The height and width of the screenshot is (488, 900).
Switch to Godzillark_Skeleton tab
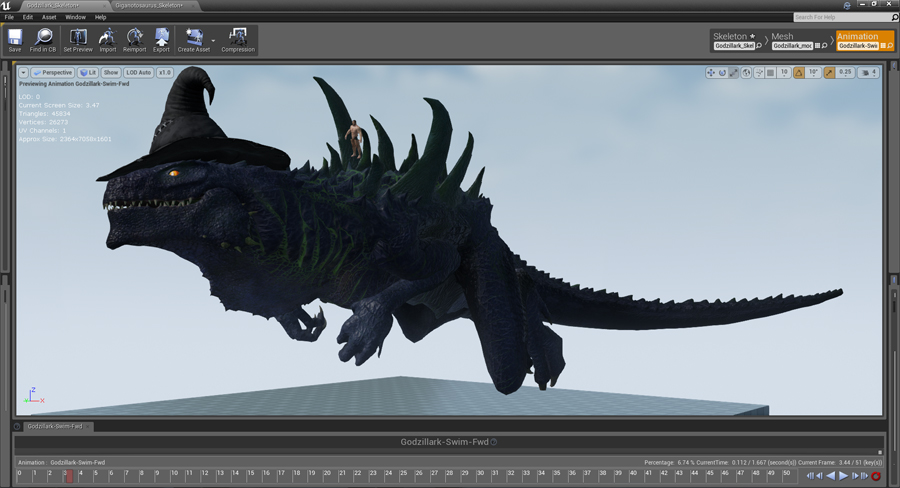(53, 6)
